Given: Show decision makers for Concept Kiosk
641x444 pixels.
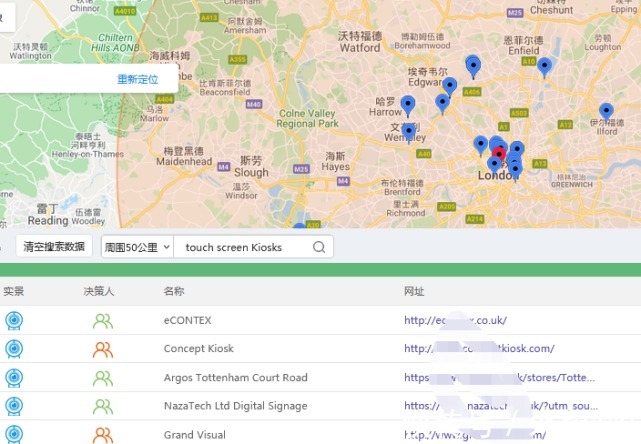Looking at the screenshot, I should (103, 350).
